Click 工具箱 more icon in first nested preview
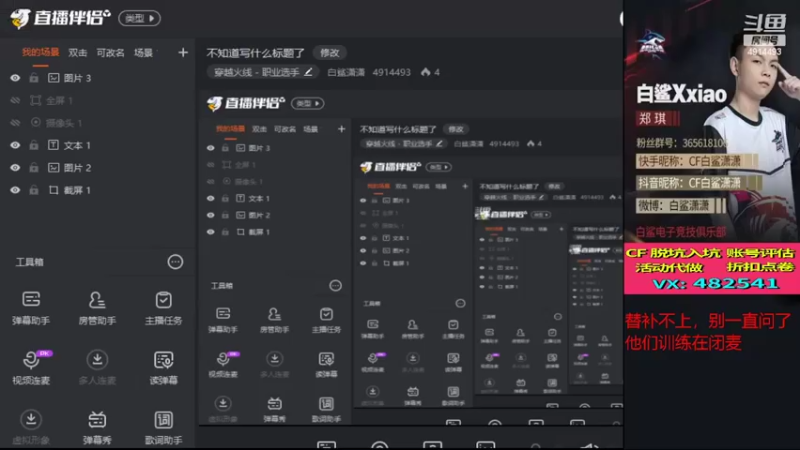Screen dimensions: 800x450 335,286
